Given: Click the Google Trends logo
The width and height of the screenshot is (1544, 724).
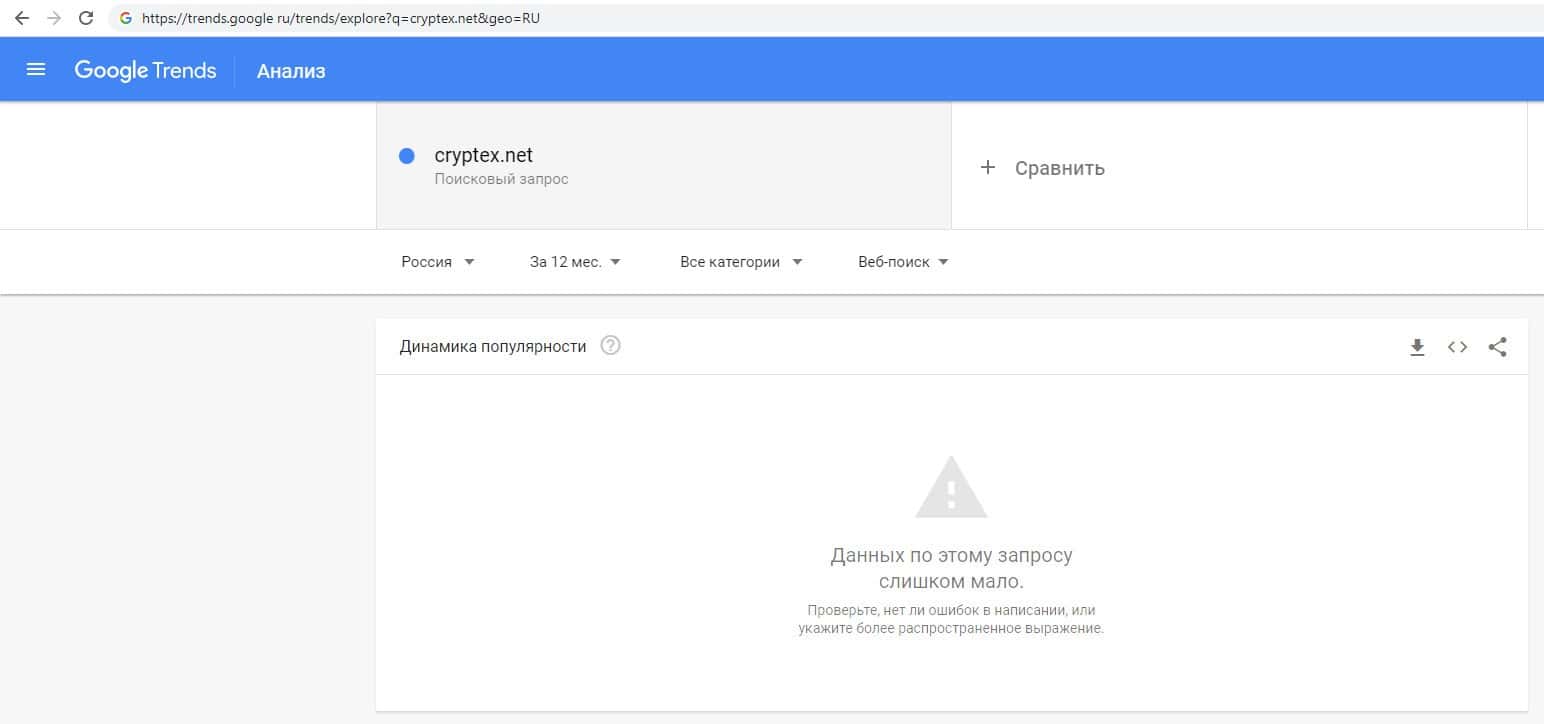Looking at the screenshot, I should click(145, 70).
